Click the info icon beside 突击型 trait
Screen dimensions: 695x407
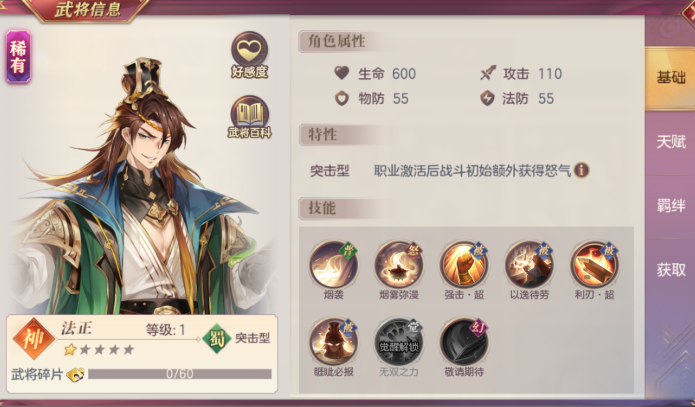pos(581,170)
